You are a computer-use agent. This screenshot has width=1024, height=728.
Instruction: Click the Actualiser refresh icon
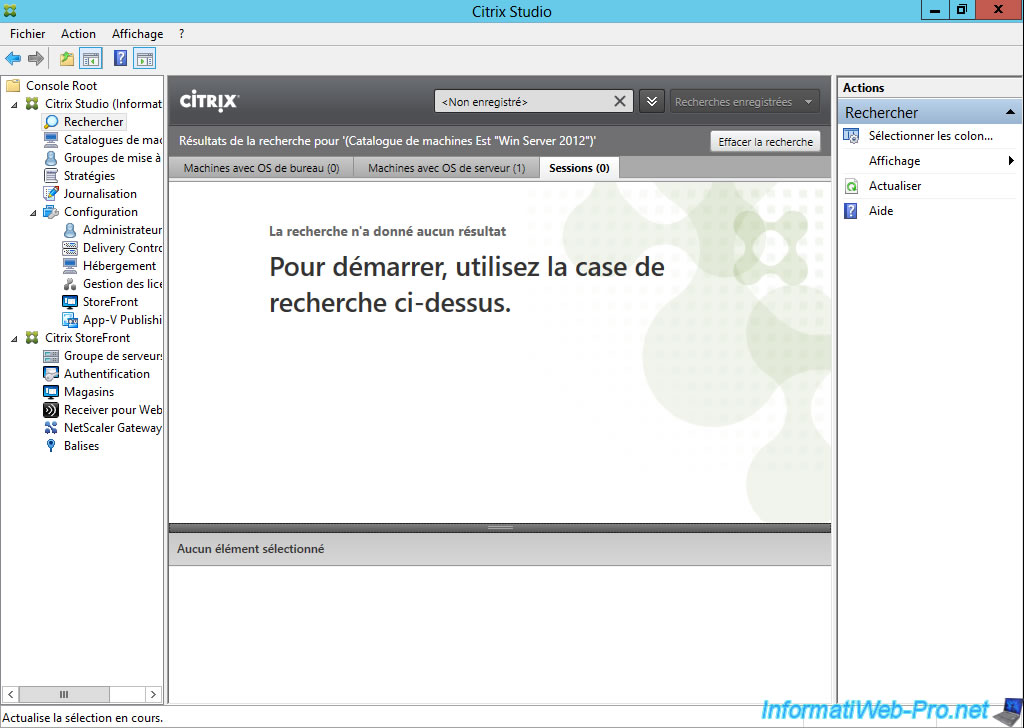pos(851,186)
